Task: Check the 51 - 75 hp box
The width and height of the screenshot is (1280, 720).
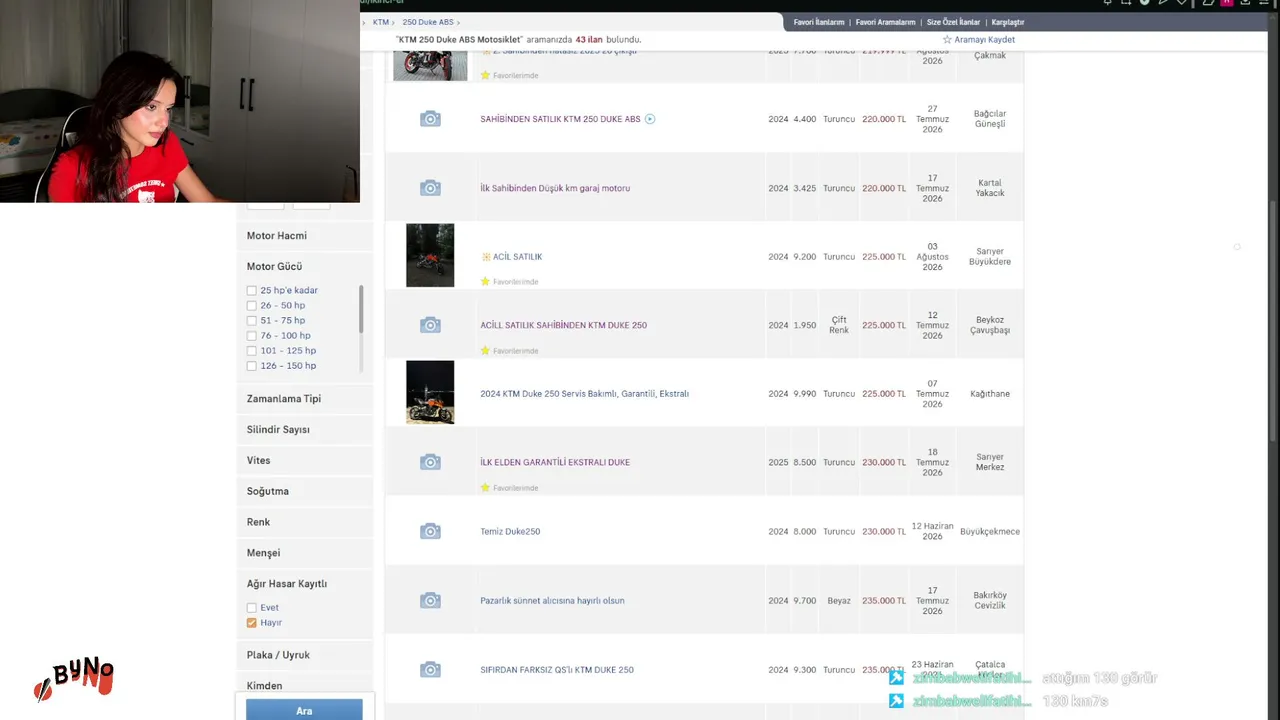Action: [x=251, y=320]
